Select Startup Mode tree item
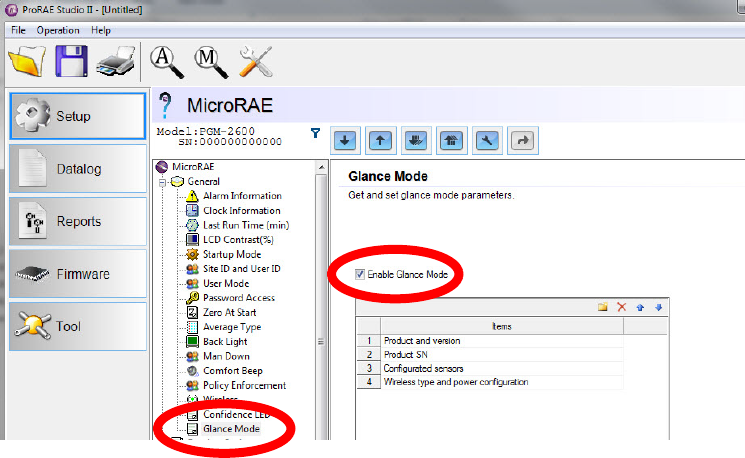745x458 pixels. point(232,254)
